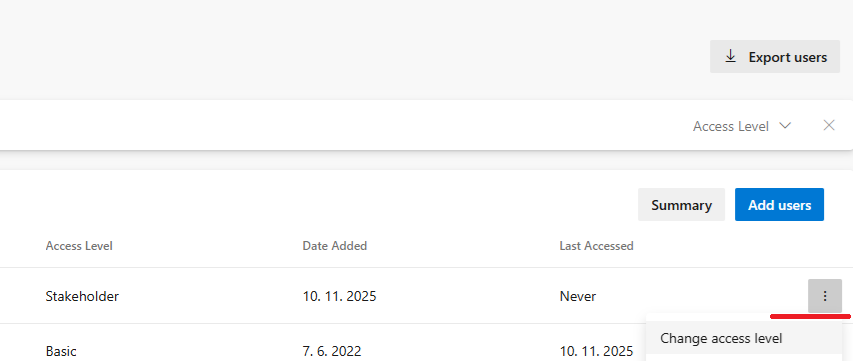The height and width of the screenshot is (361, 853).
Task: Focus the empty filter bar search area
Action: pos(337,126)
